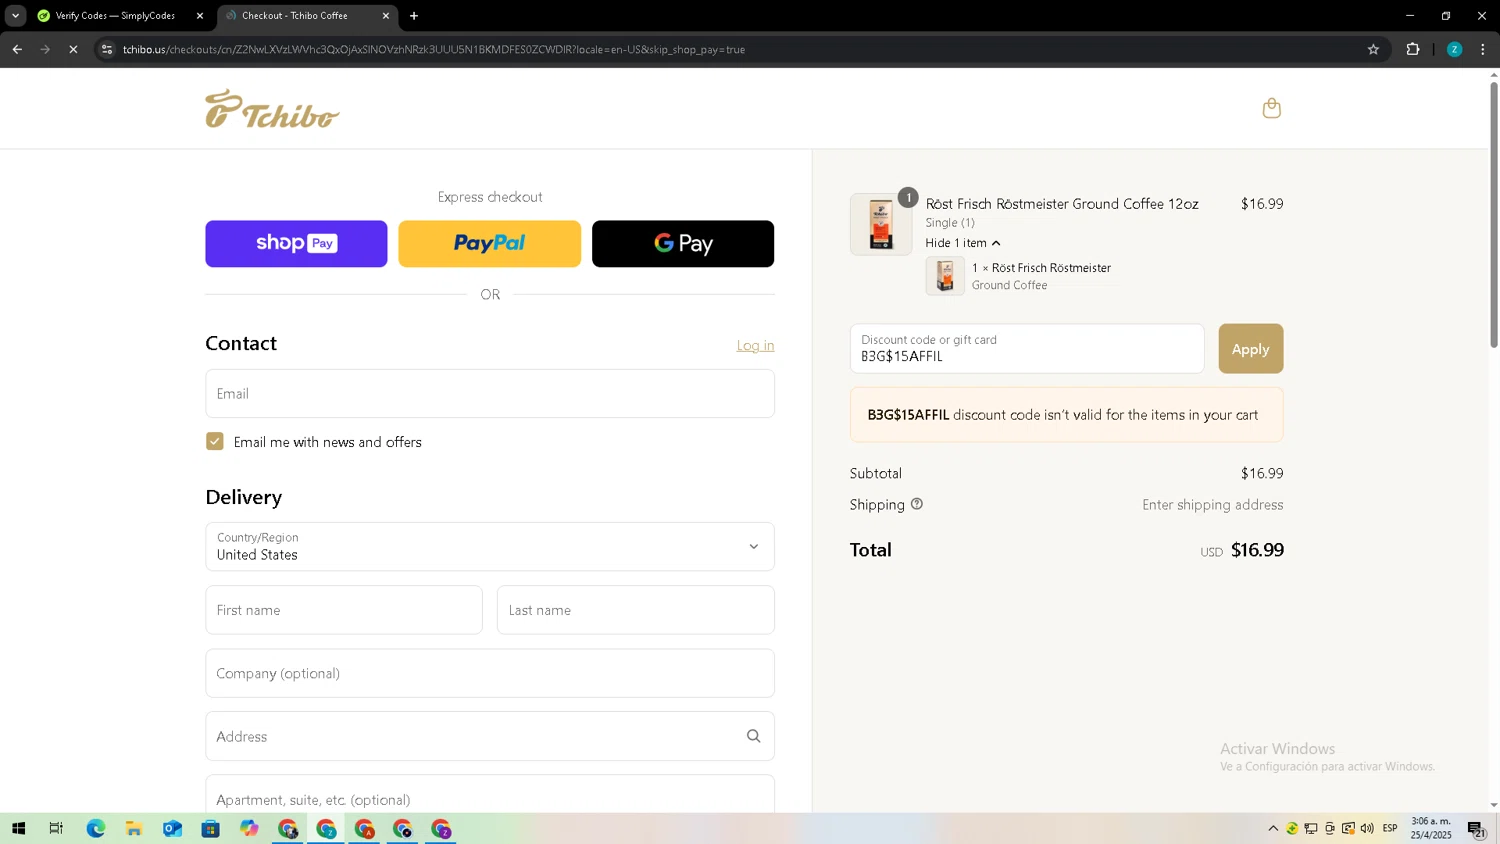Select Google Pay express checkout
The image size is (1500, 844).
click(x=683, y=243)
